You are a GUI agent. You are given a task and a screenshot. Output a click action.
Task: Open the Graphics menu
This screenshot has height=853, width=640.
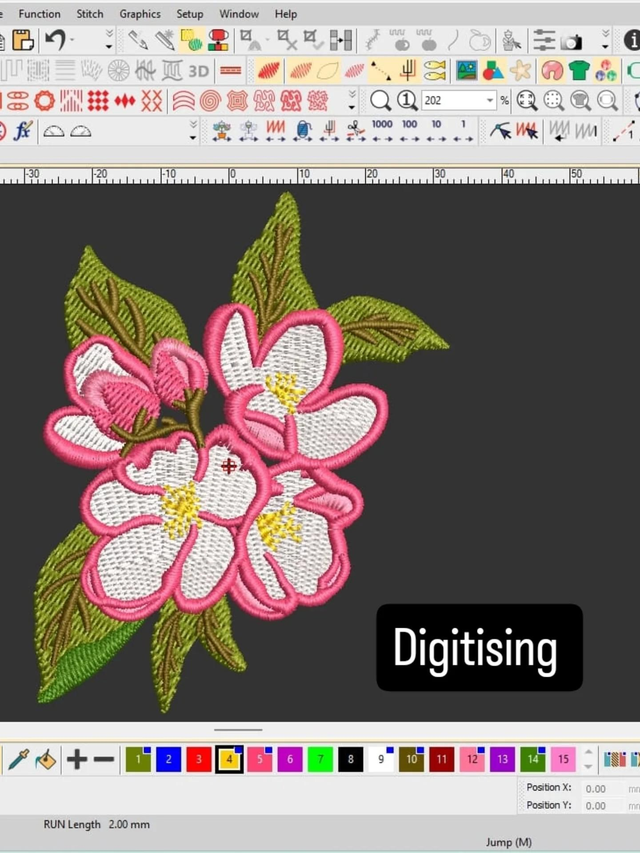click(x=140, y=14)
